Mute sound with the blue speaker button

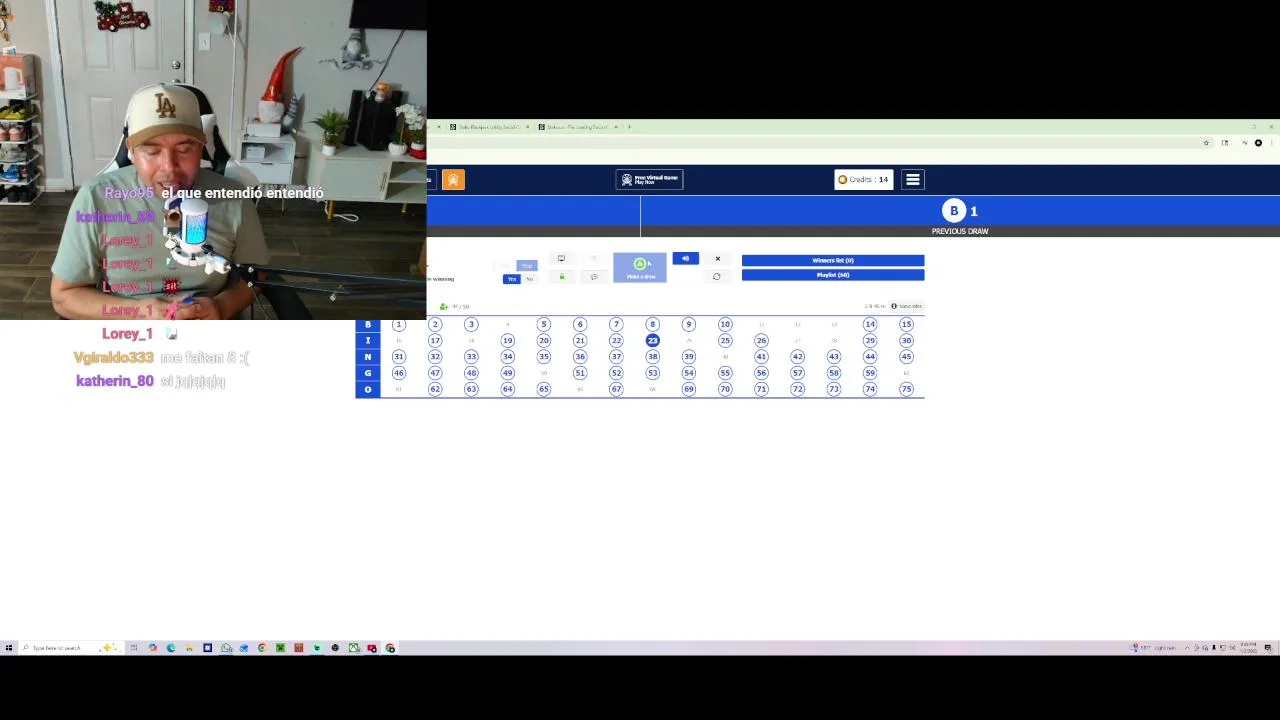click(x=685, y=259)
